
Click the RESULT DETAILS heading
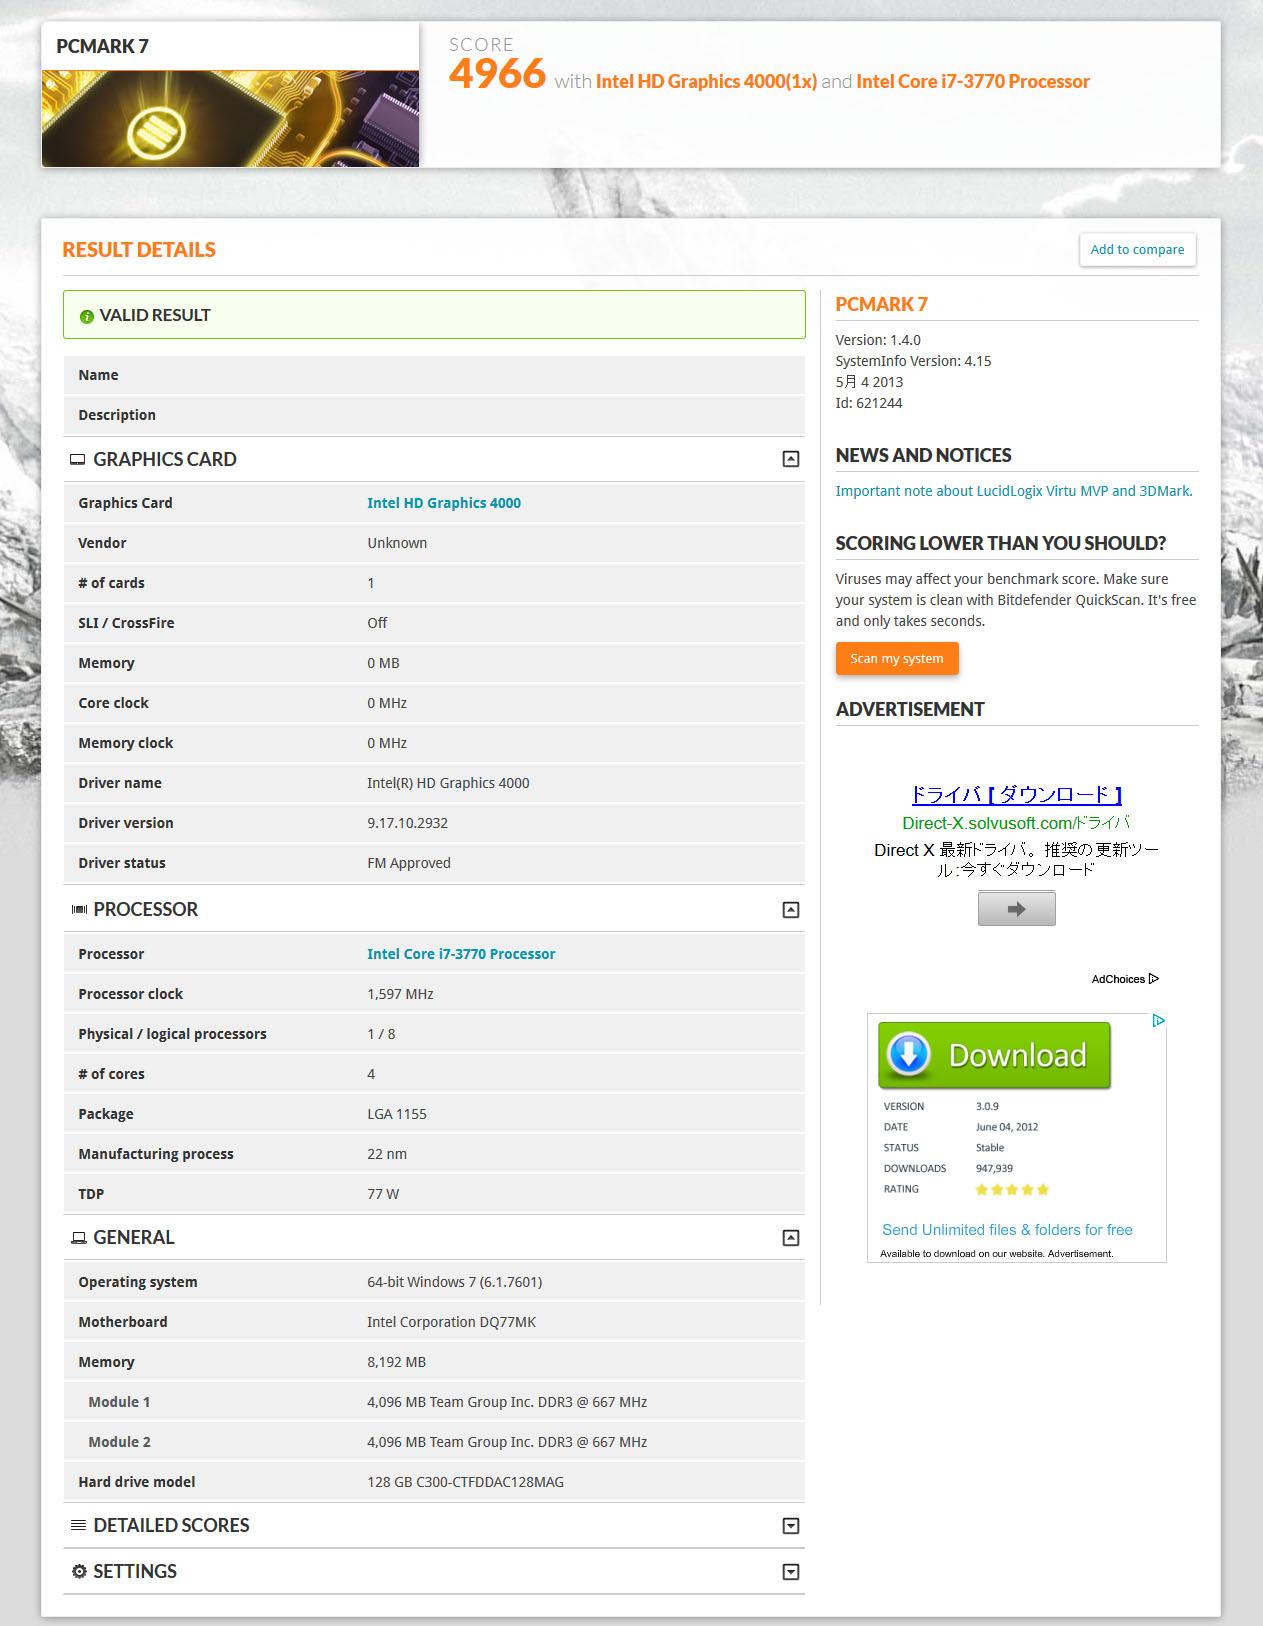point(139,250)
